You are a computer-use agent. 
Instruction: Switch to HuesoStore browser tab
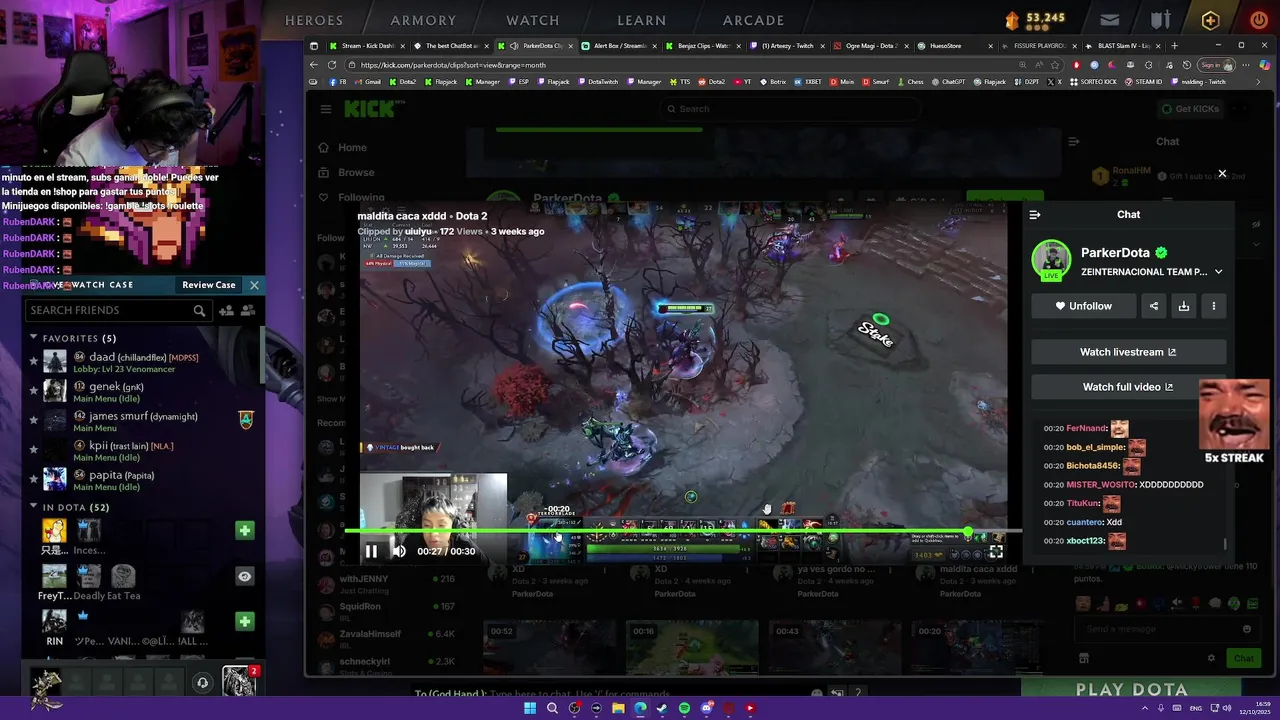coord(958,46)
